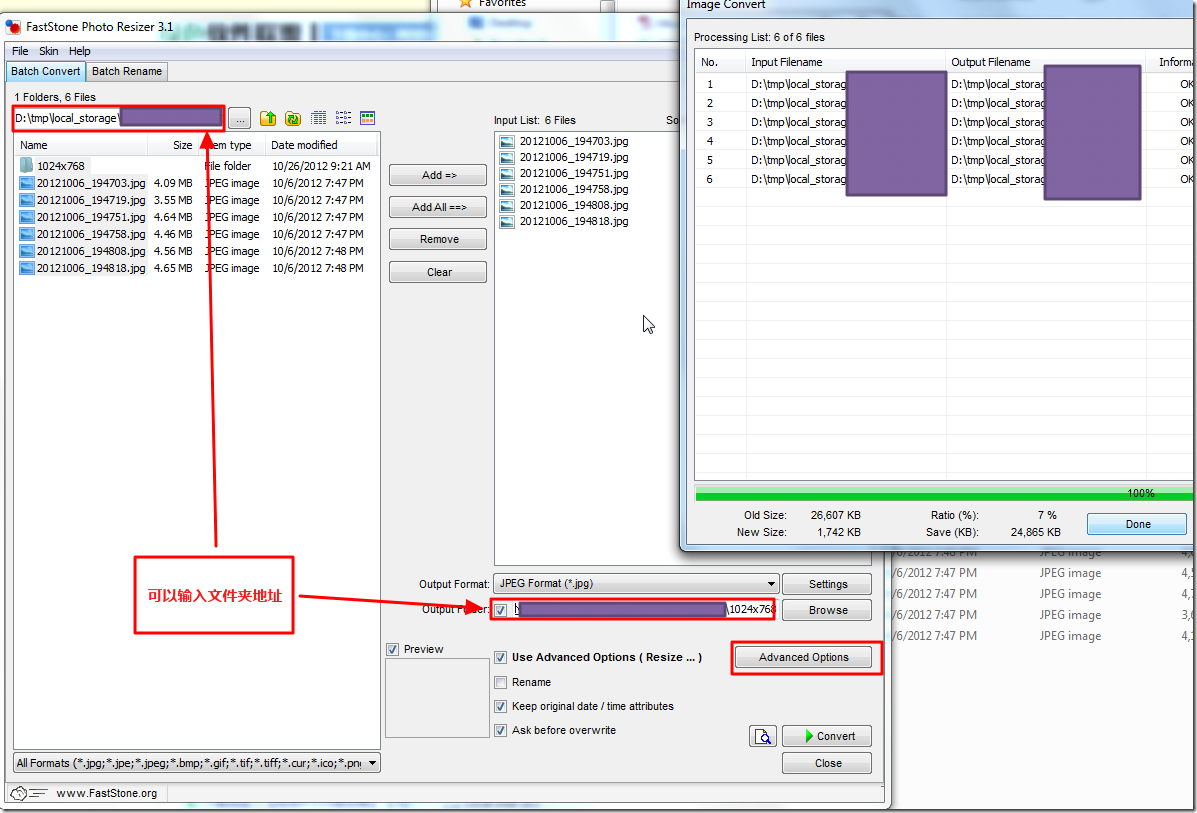Sort file list by Size column header
The height and width of the screenshot is (813, 1197).
(x=173, y=145)
